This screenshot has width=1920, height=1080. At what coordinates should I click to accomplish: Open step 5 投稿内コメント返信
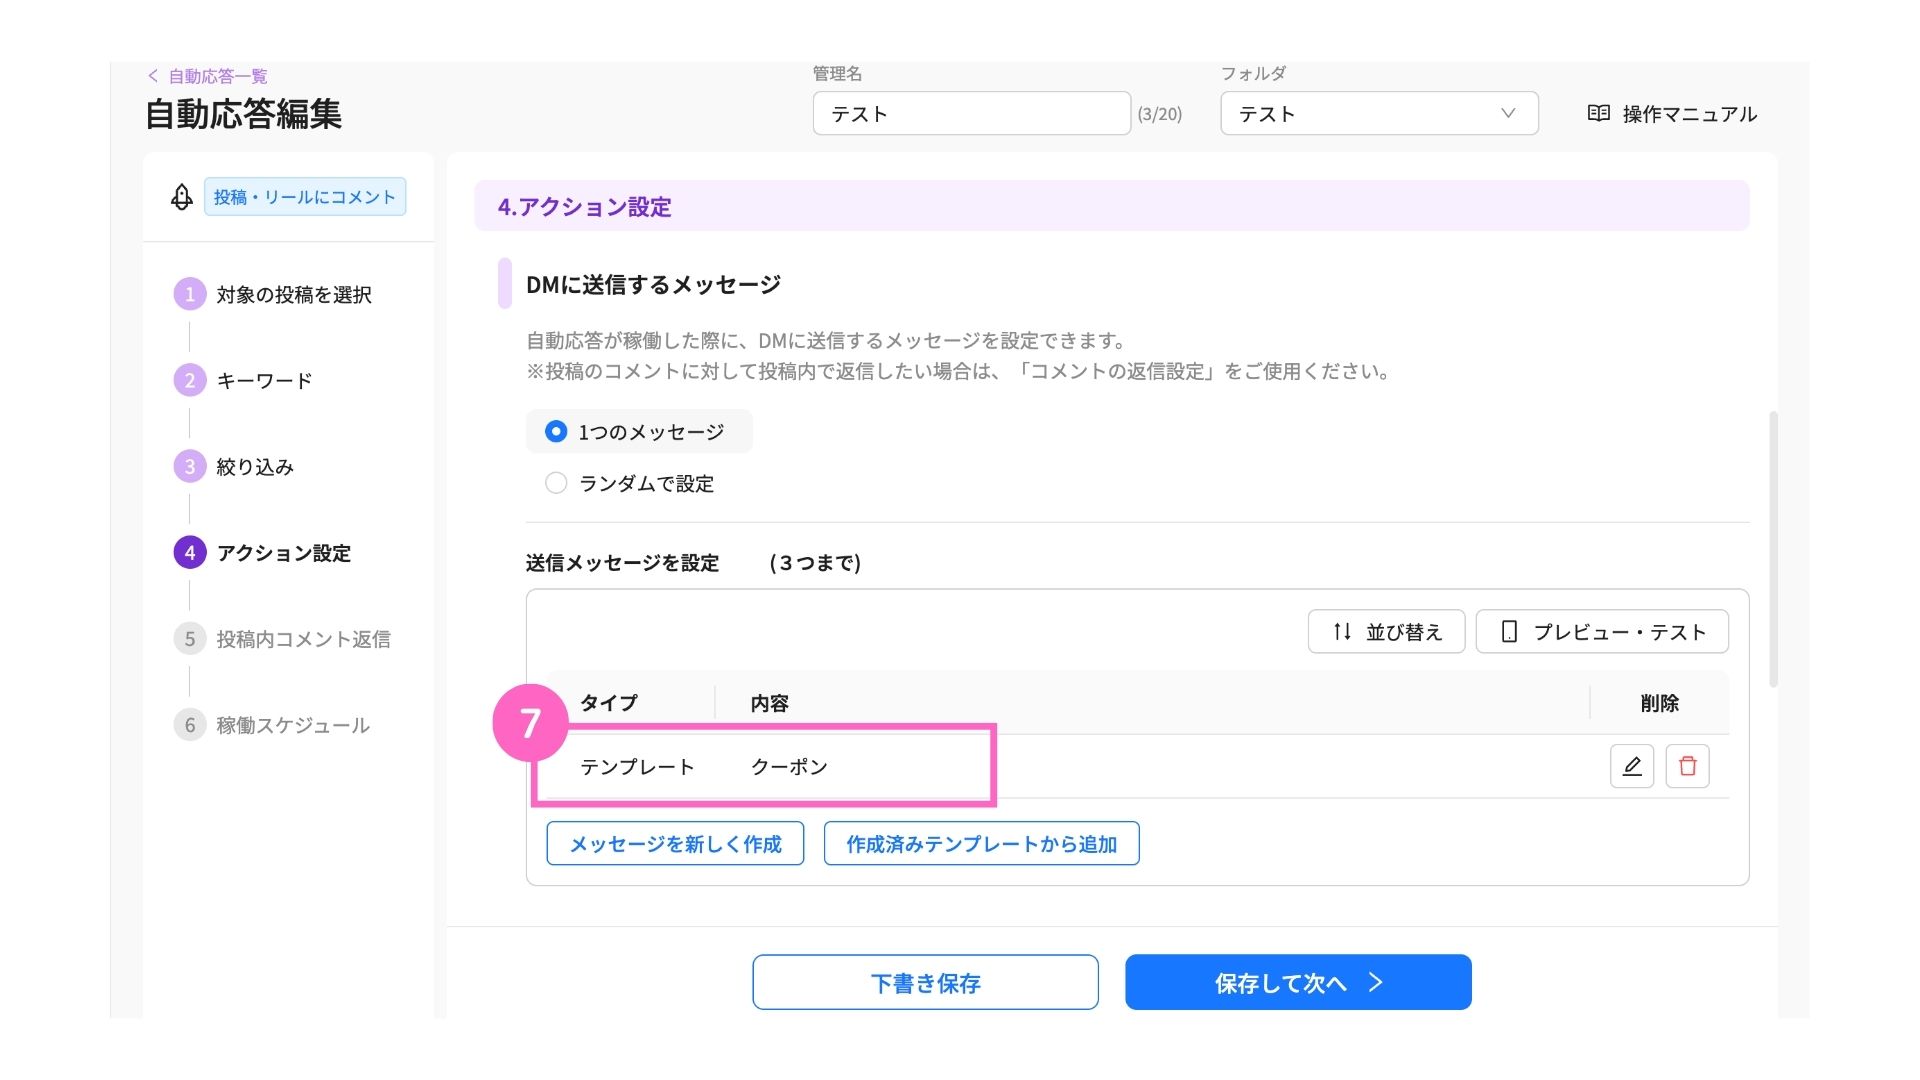282,638
